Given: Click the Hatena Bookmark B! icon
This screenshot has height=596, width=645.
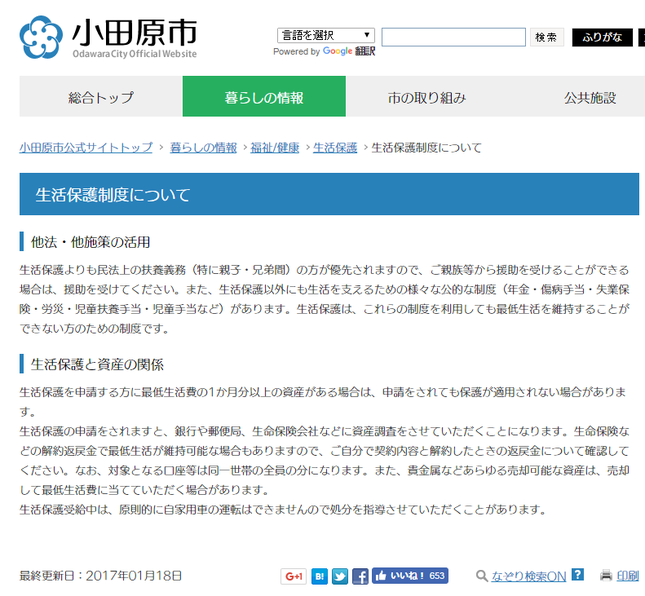Looking at the screenshot, I should click(x=320, y=576).
